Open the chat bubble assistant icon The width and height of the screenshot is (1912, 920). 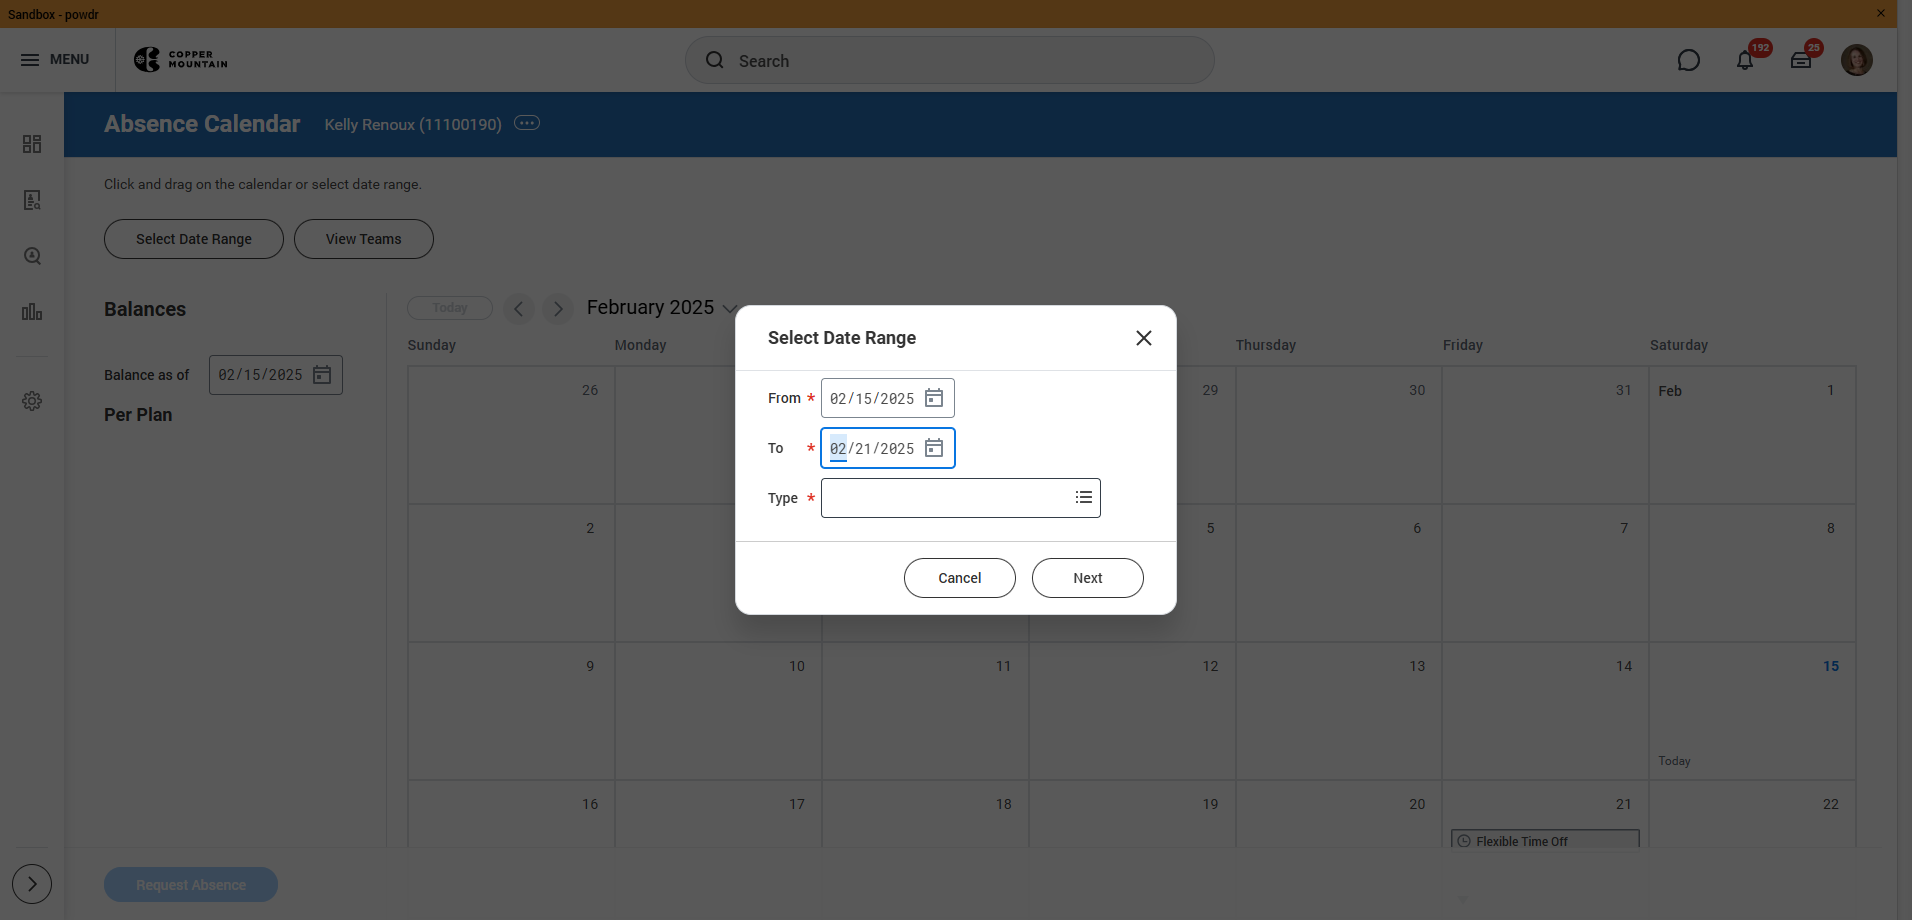click(1688, 61)
